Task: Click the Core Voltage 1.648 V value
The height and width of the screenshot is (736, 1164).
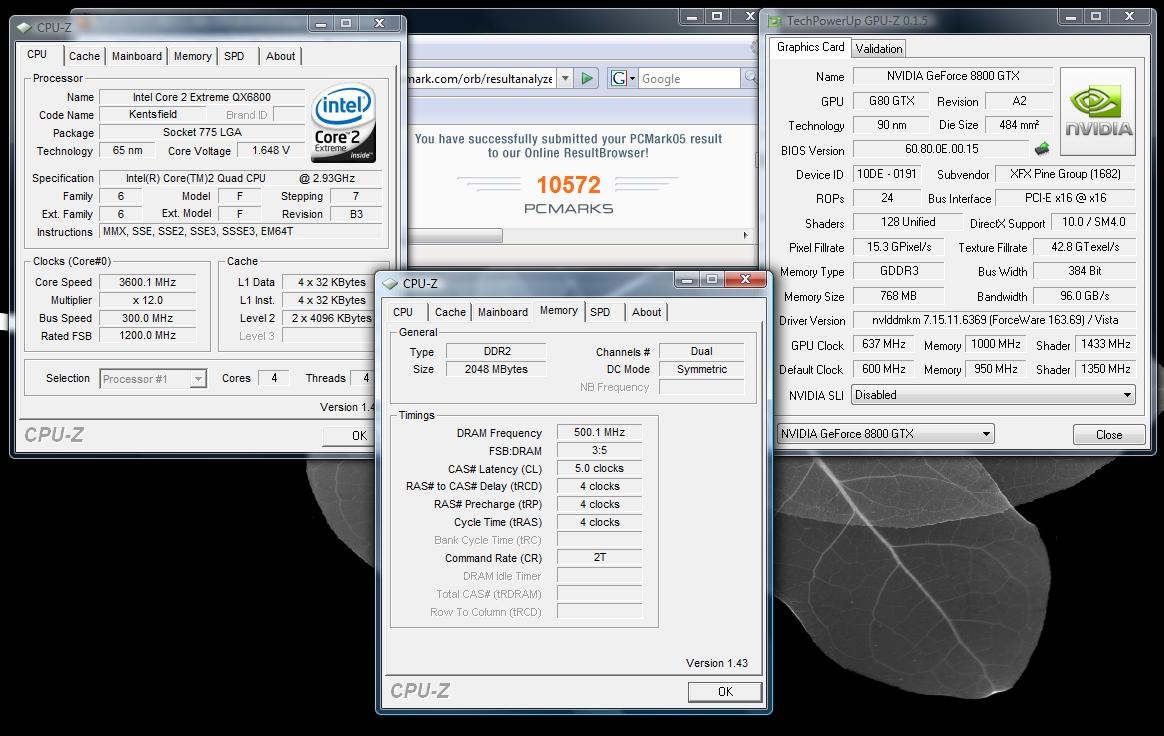Action: coord(271,151)
